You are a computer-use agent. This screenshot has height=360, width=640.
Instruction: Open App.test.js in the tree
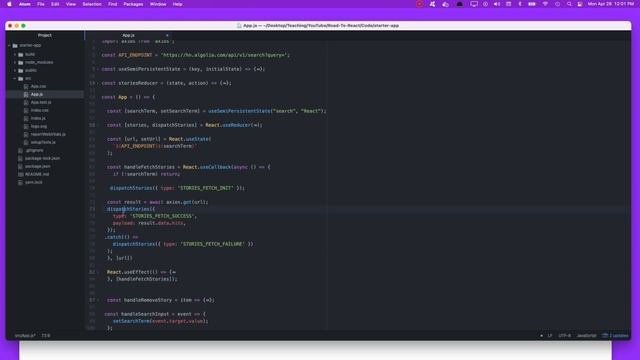41,102
